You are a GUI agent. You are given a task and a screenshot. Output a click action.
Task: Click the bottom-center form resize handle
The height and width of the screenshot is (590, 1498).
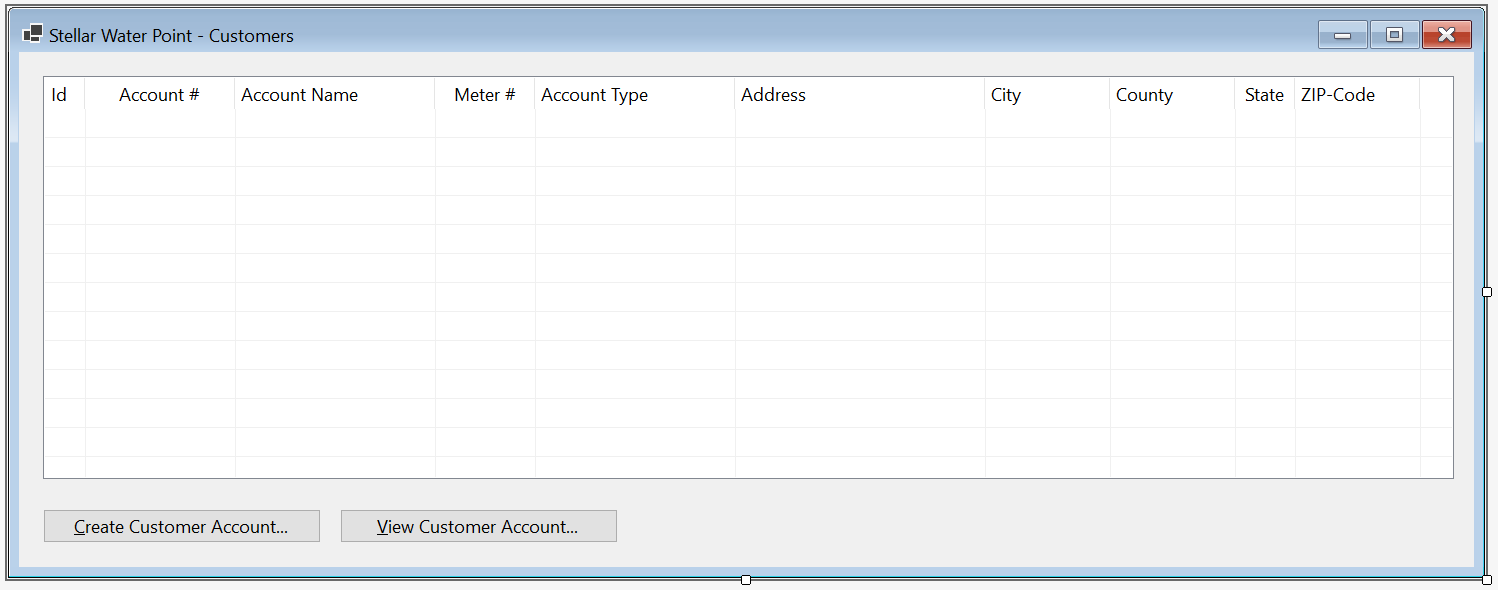click(746, 580)
